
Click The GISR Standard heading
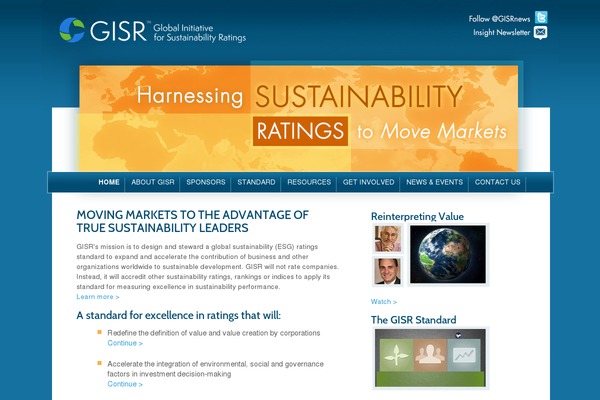413,320
